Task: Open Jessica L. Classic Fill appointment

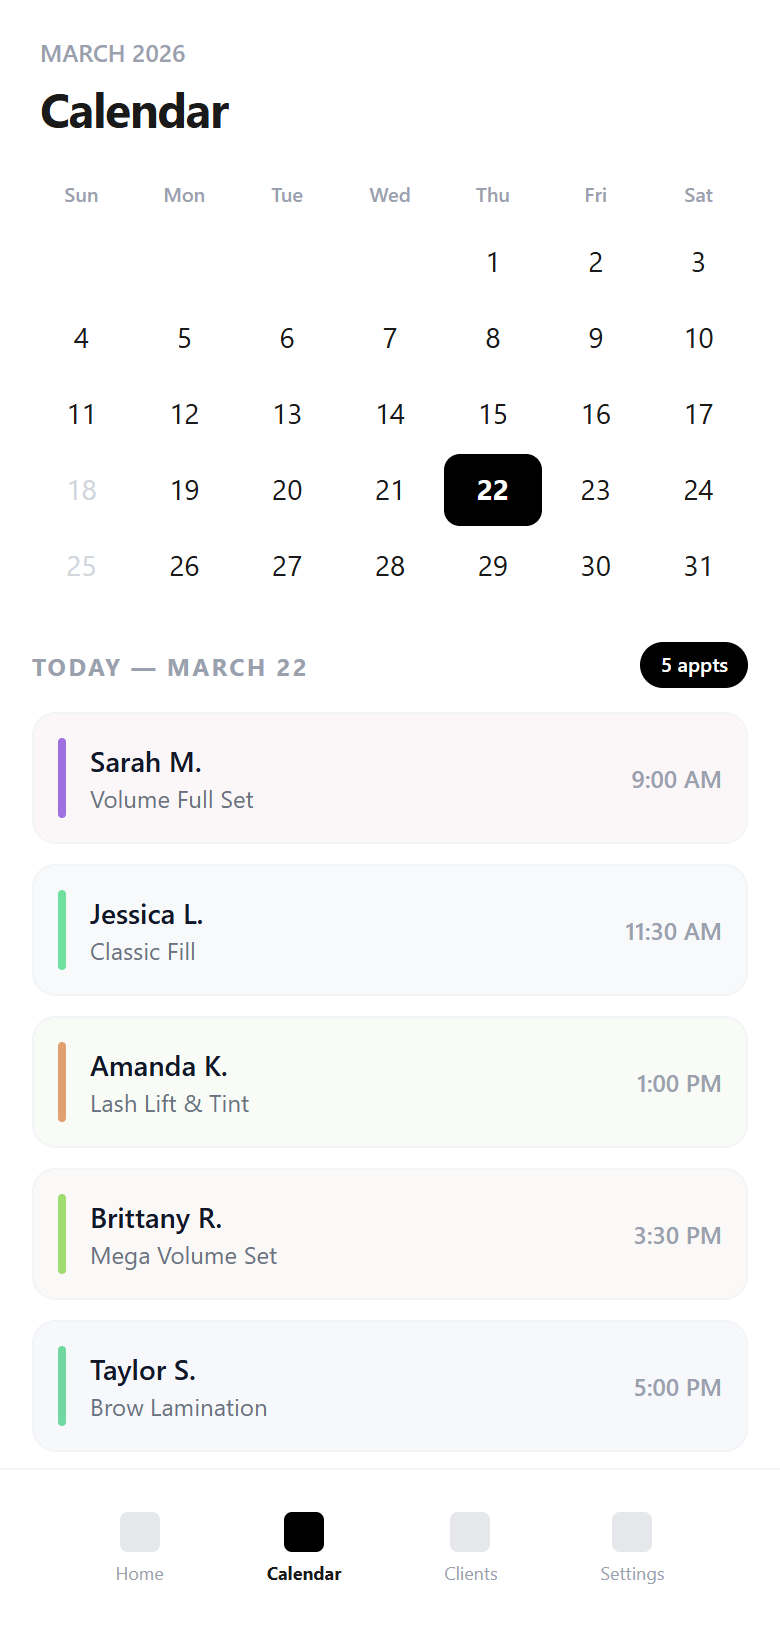Action: [x=390, y=930]
